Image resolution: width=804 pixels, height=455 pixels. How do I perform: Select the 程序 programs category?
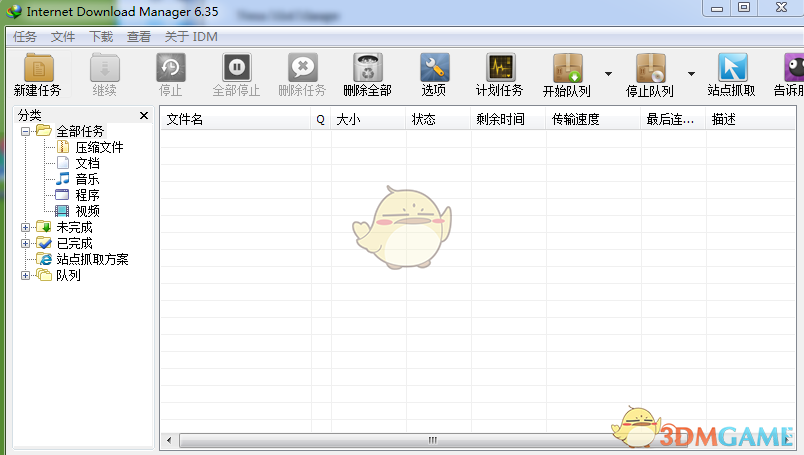87,195
